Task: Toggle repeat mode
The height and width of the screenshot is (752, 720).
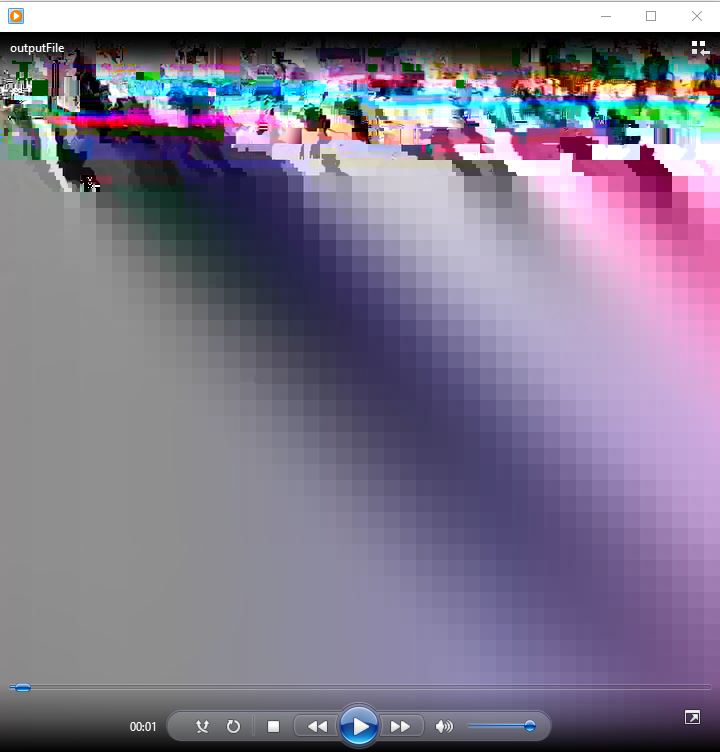Action: pos(233,727)
